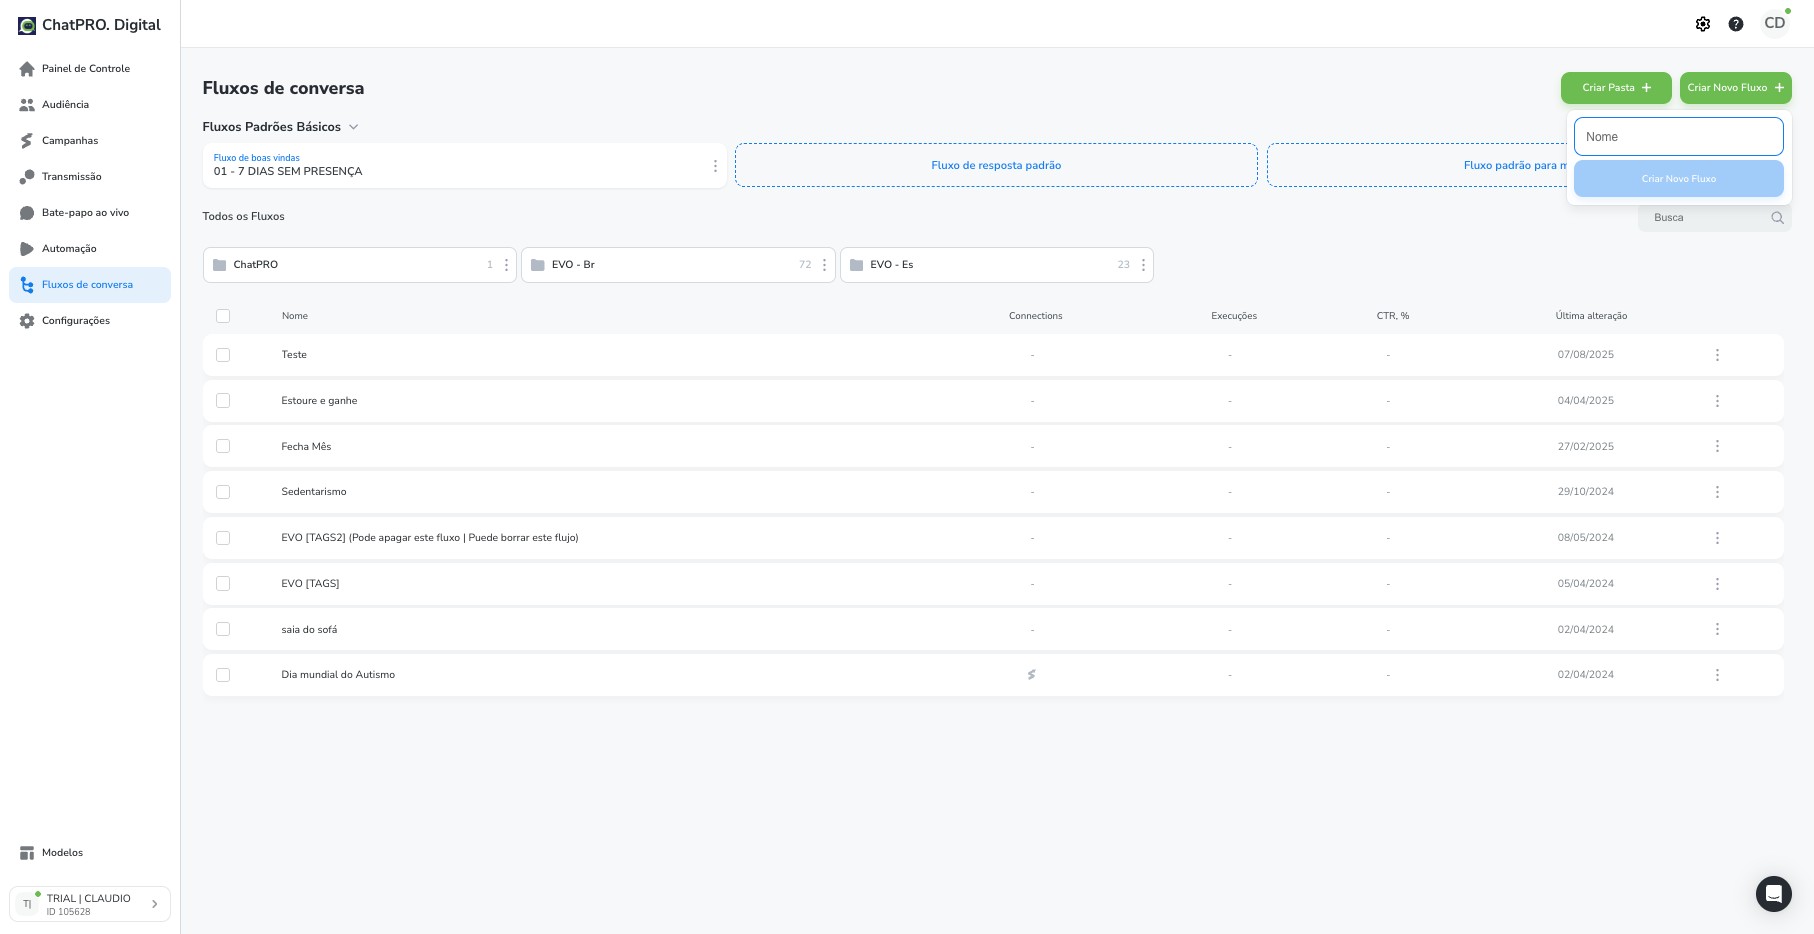The height and width of the screenshot is (934, 1814).
Task: Open three-dot menu for EVO [TAGS] row
Action: (1717, 584)
